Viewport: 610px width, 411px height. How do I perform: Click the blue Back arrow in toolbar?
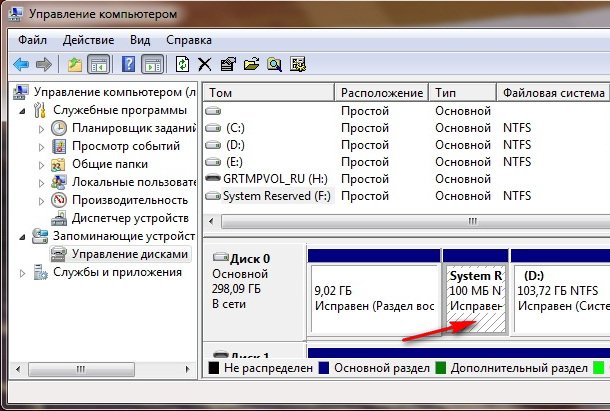pos(21,64)
